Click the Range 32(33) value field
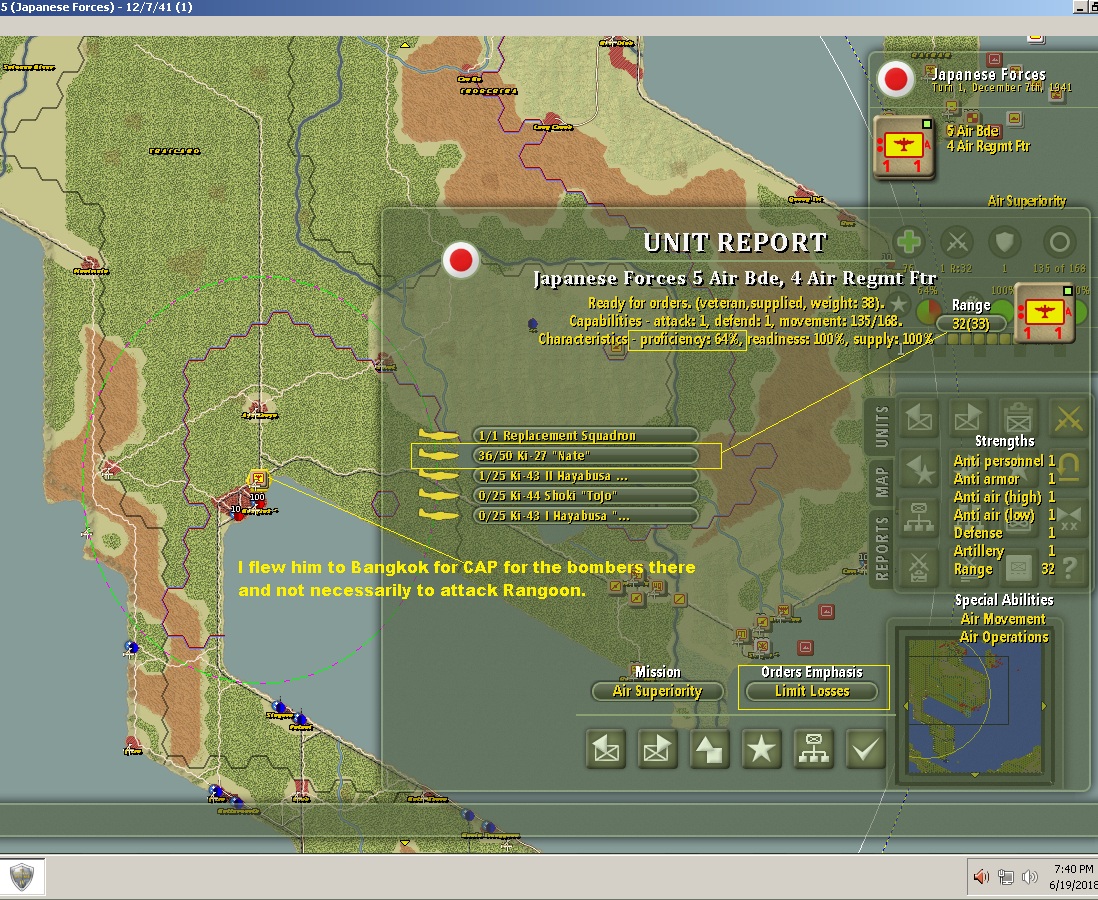Image resolution: width=1098 pixels, height=900 pixels. point(971,324)
